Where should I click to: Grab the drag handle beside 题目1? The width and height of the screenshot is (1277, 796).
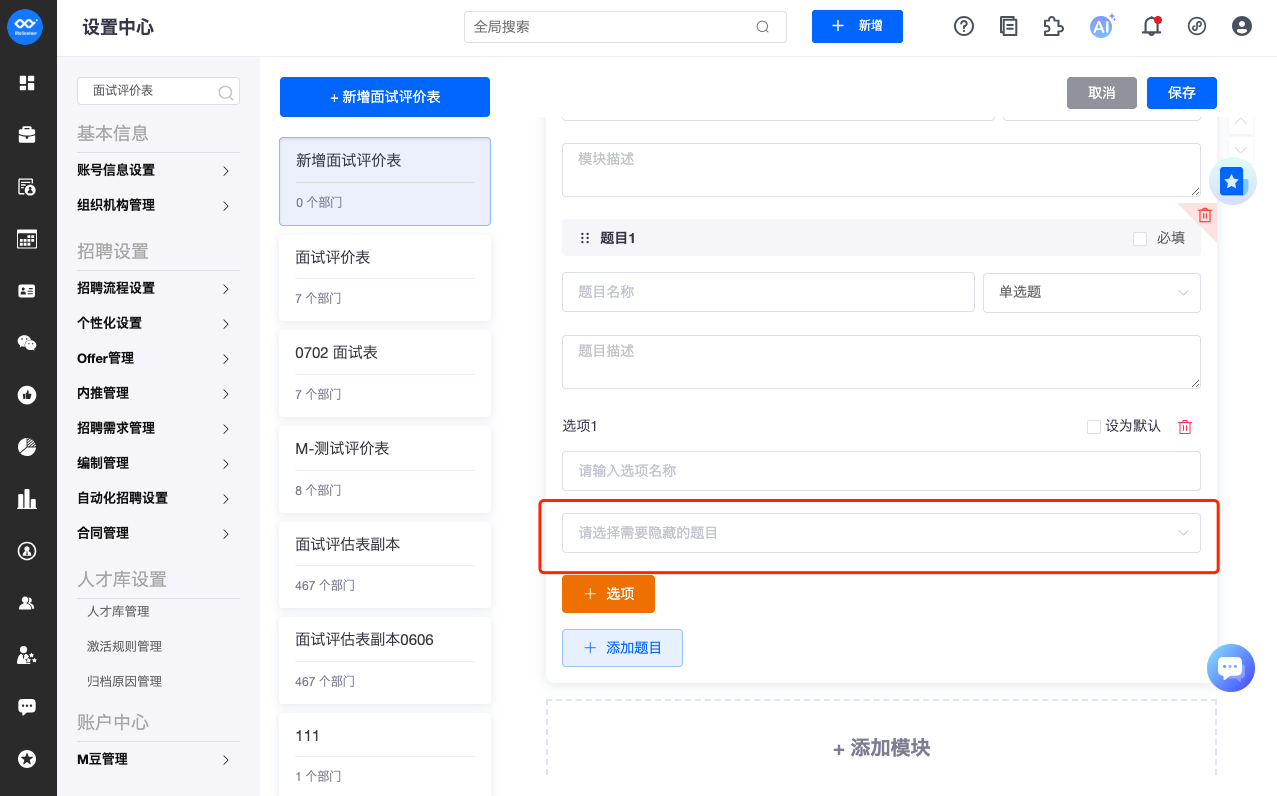(x=585, y=238)
